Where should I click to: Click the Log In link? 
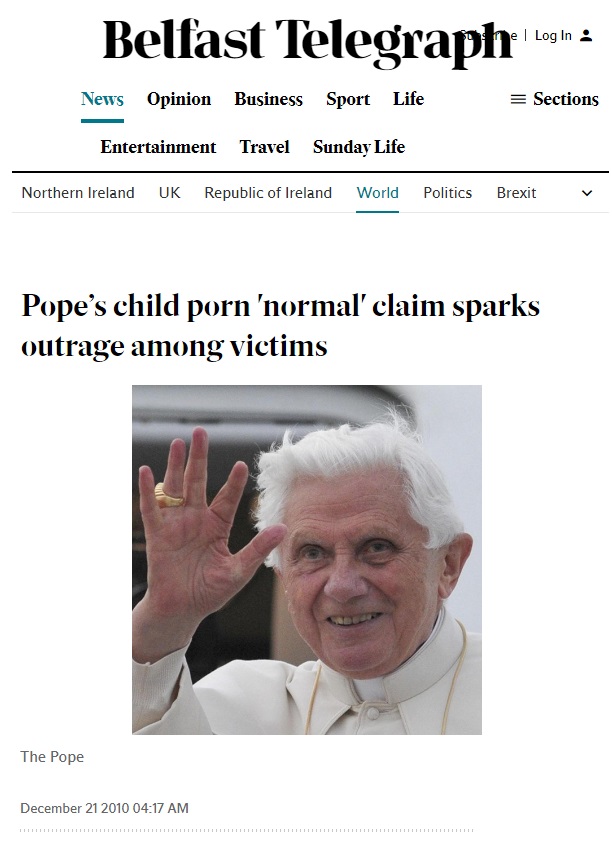point(553,36)
